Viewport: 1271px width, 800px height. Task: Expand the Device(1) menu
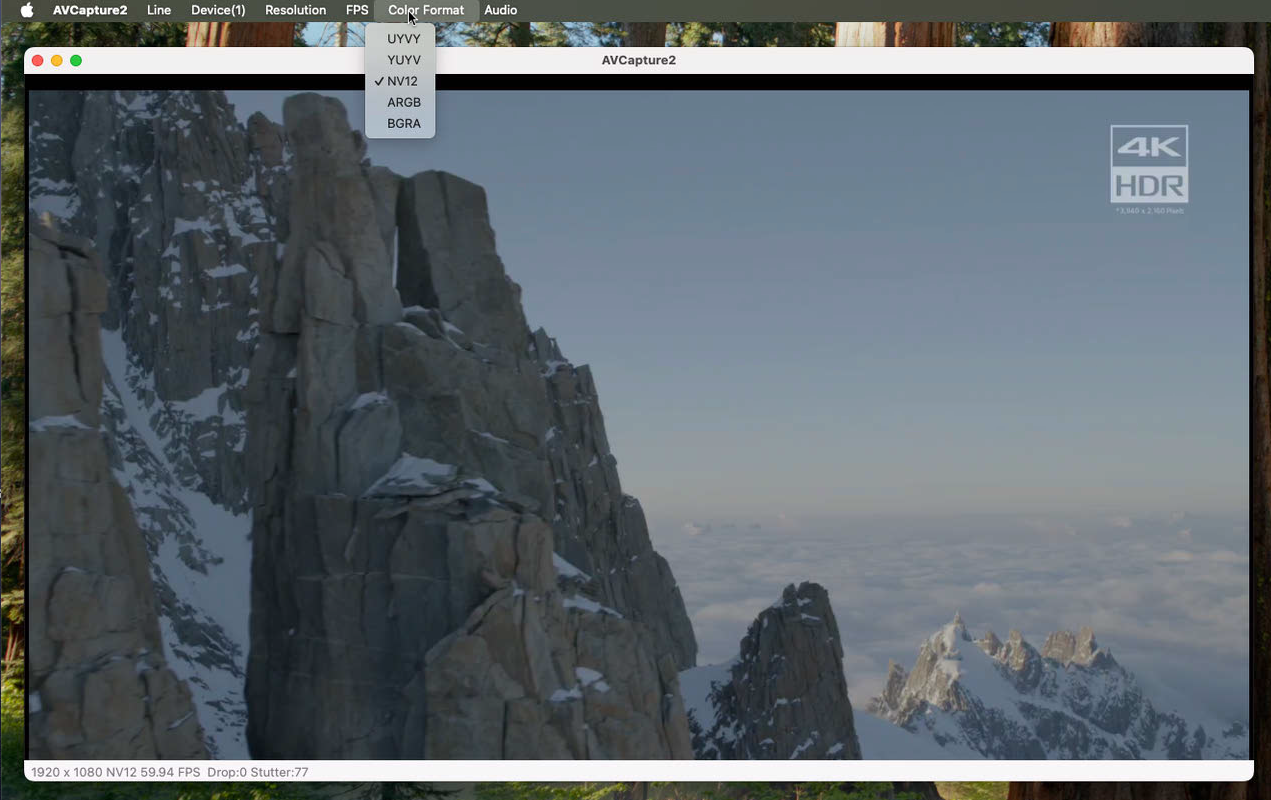coord(218,10)
